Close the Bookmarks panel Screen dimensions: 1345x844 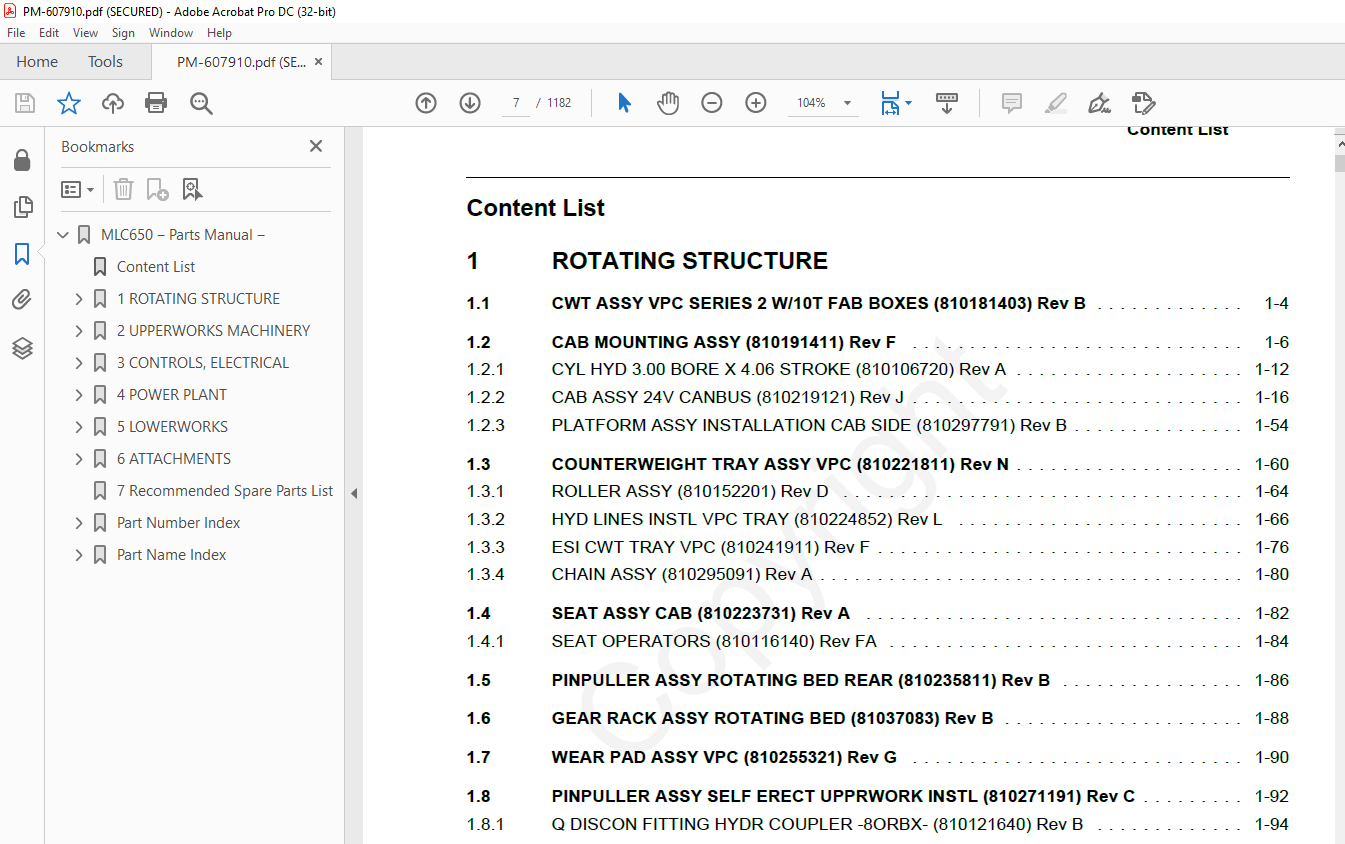316,146
